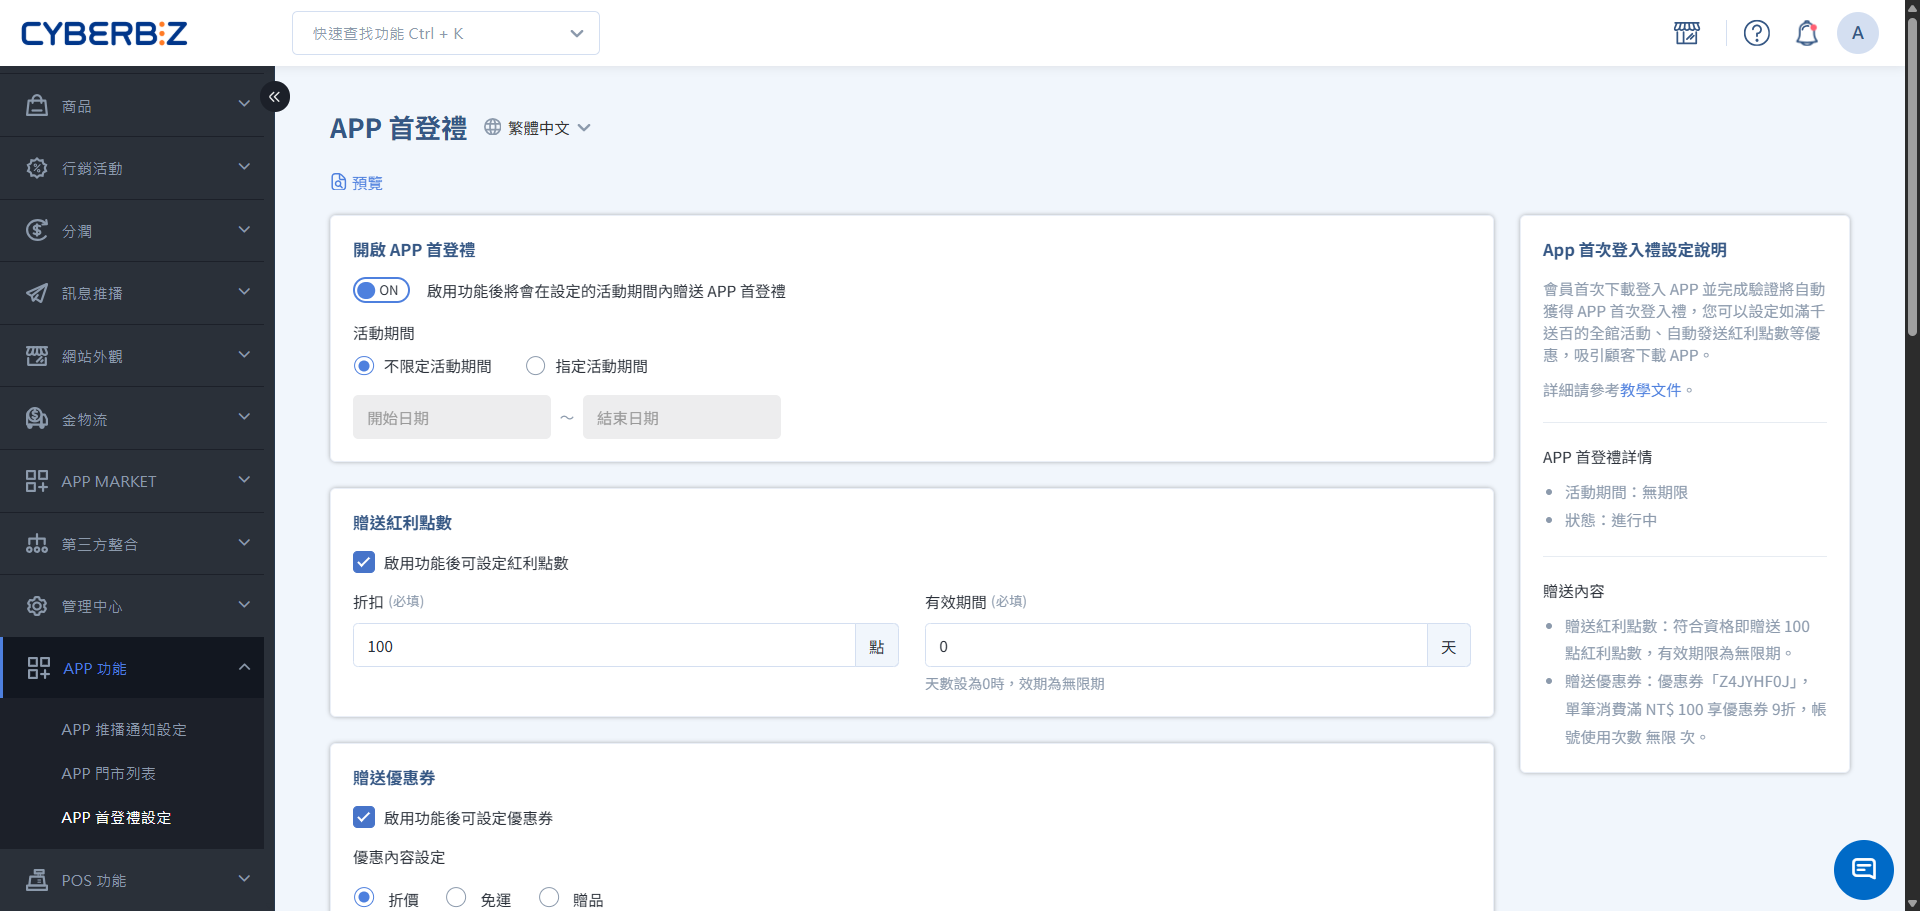Select 贈品 coupon type radio

click(549, 897)
